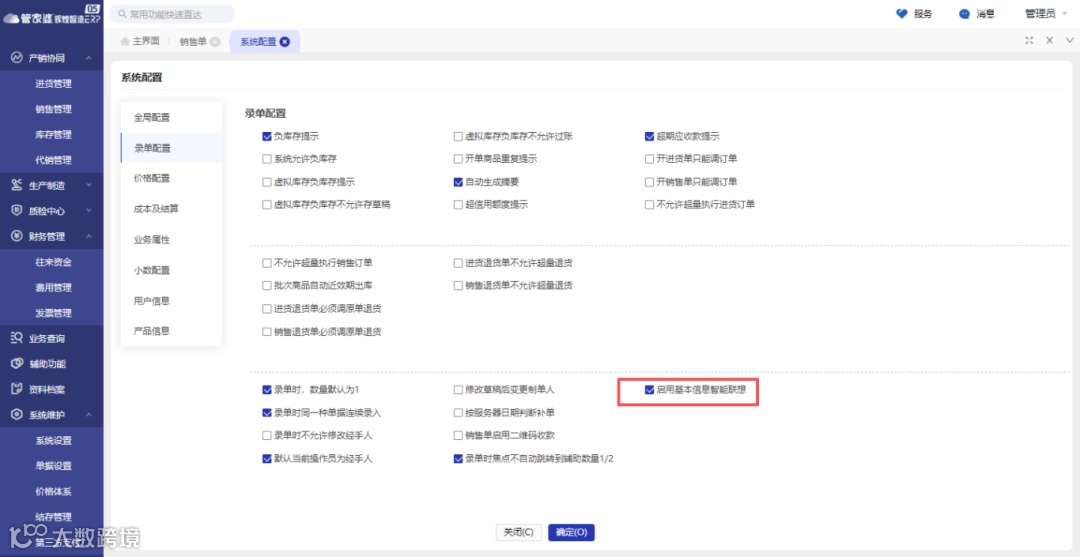
Task: Click the 产销协同 sidebar icon
Action: [x=18, y=58]
